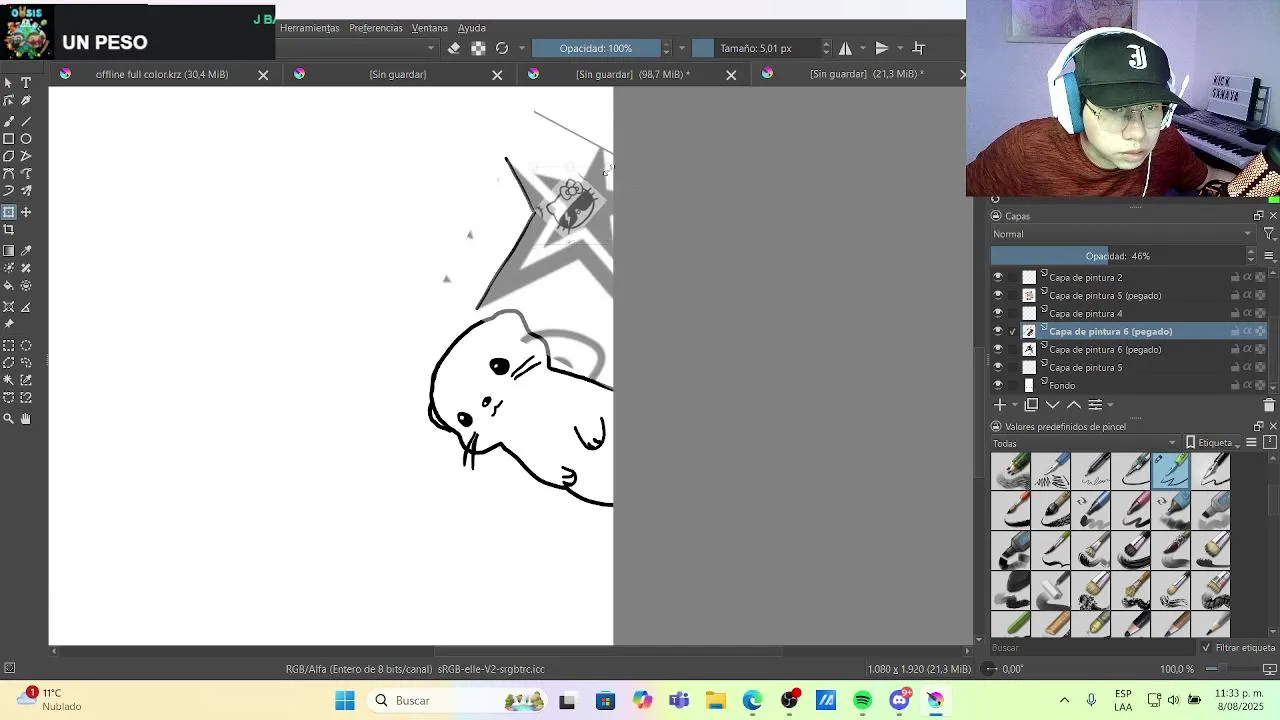Switch to [Sin guardar] (98,7 MiB) tab
The height and width of the screenshot is (720, 1280).
633,74
